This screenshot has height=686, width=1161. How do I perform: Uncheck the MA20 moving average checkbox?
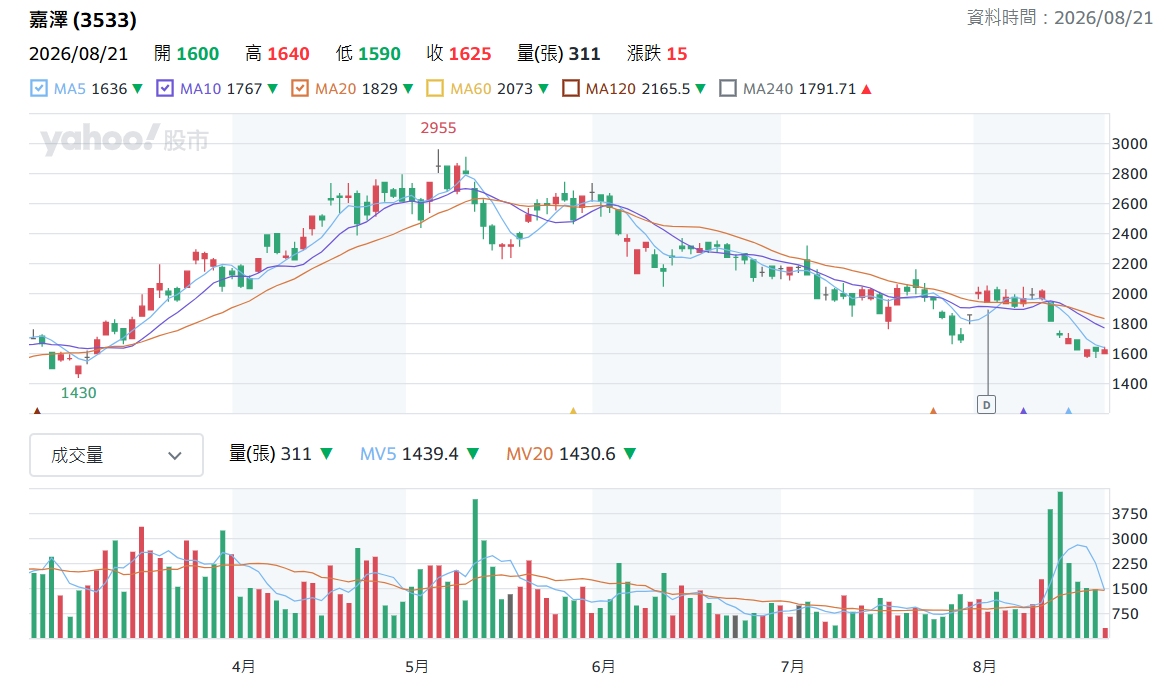[300, 89]
